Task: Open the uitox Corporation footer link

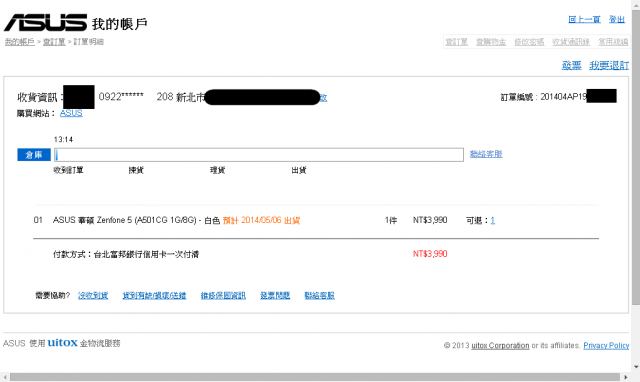Action: (500, 345)
